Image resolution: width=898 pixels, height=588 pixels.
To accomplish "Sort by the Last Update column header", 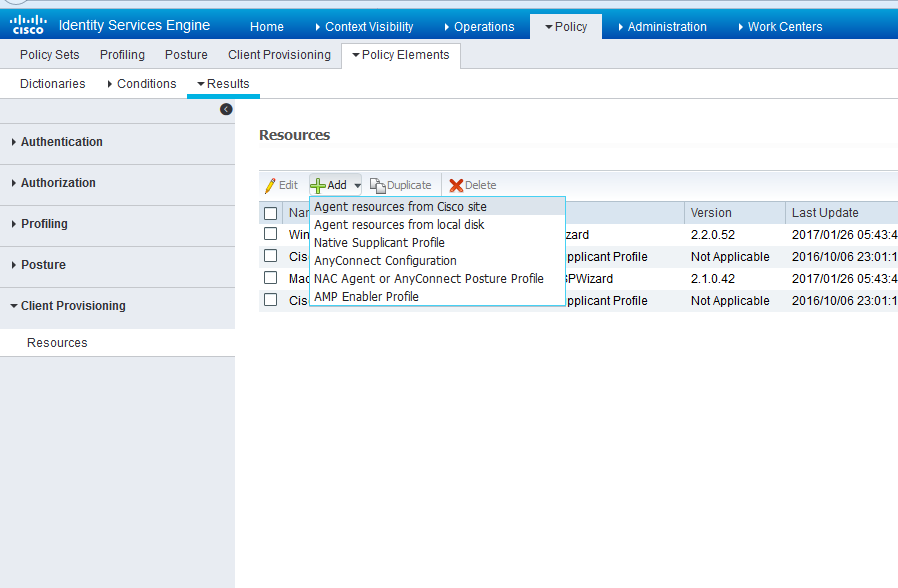I will click(825, 213).
